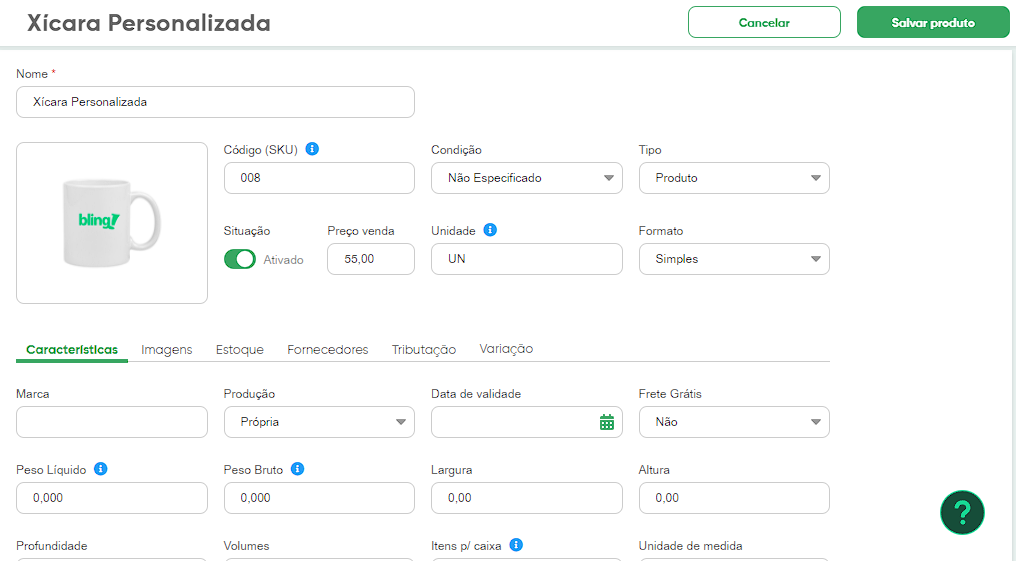Click the info icon next to Unidade

[x=490, y=230]
